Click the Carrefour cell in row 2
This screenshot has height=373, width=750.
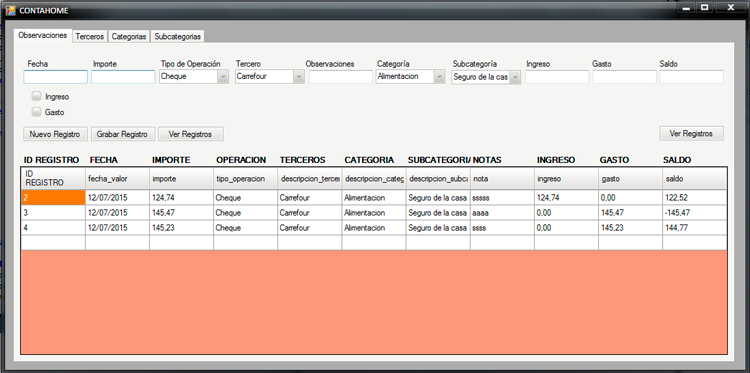309,197
